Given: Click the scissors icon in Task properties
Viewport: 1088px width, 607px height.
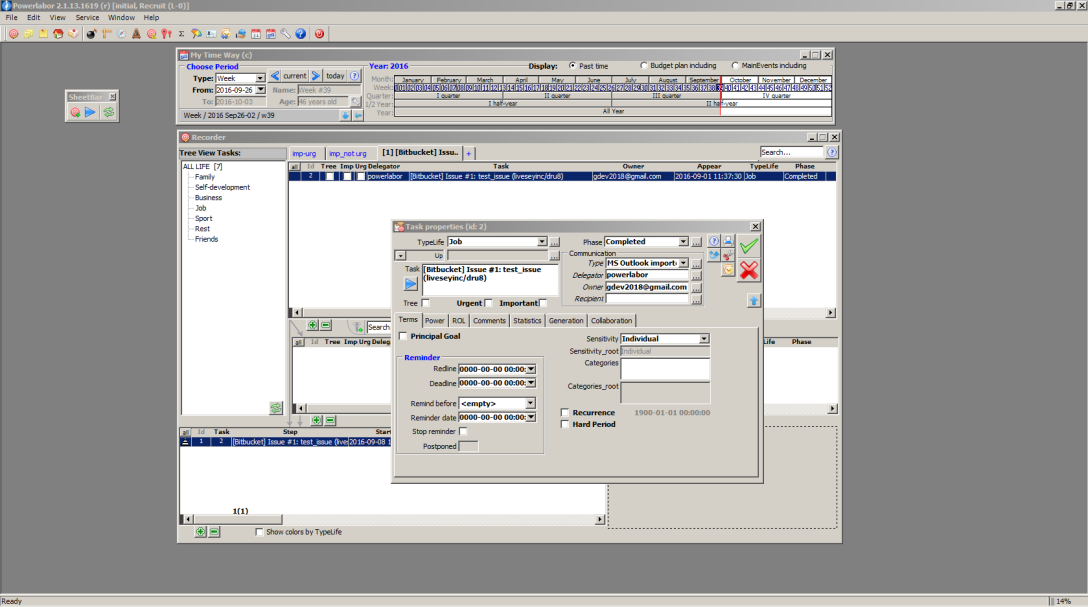Looking at the screenshot, I should tap(728, 255).
